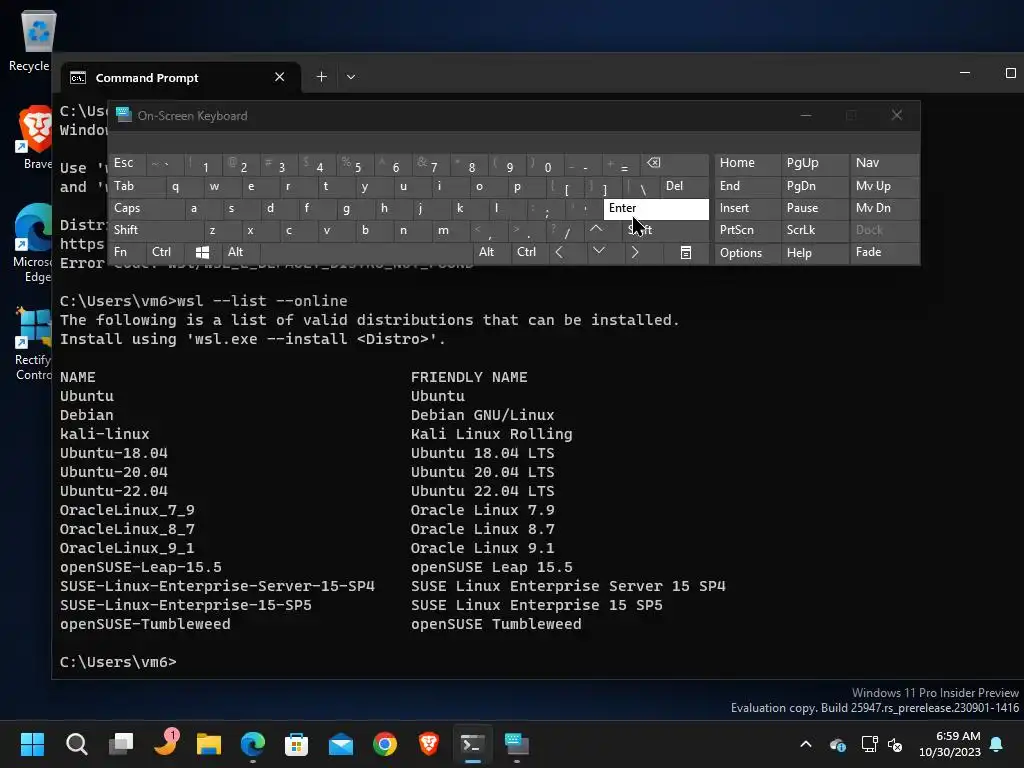Click the Windows logo key on keyboard
The image size is (1024, 768).
point(202,253)
